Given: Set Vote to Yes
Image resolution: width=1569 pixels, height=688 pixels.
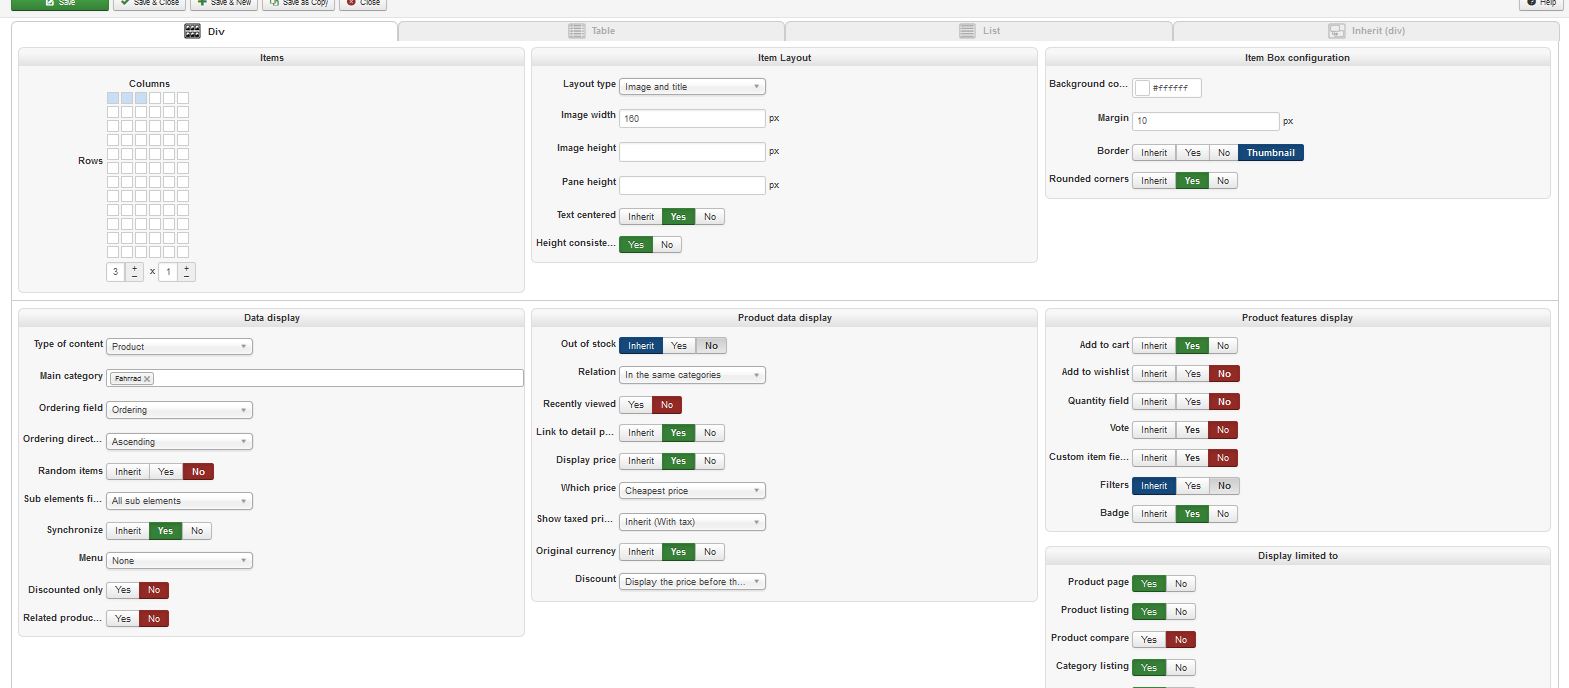Looking at the screenshot, I should tap(1193, 430).
